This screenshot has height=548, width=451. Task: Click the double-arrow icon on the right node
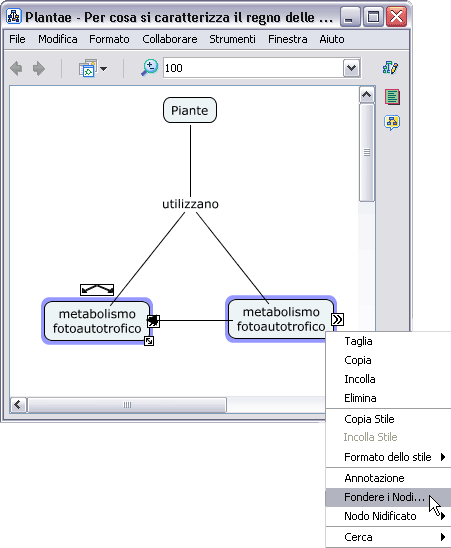point(337,319)
